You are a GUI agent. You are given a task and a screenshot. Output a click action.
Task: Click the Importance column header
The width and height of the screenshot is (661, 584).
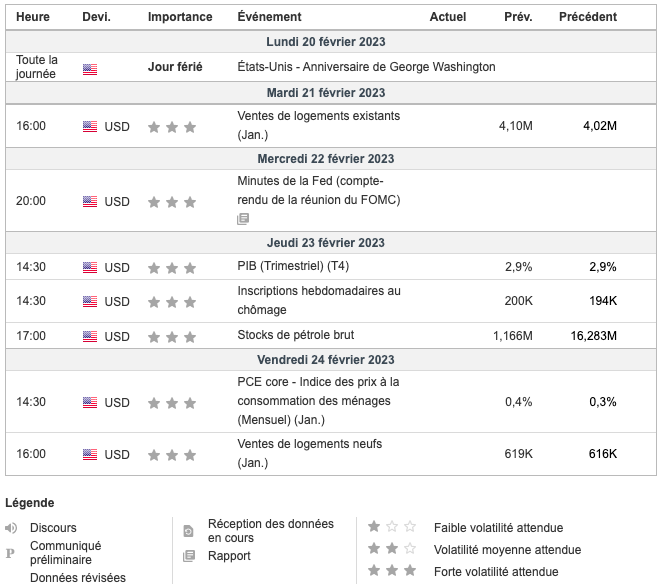point(180,17)
